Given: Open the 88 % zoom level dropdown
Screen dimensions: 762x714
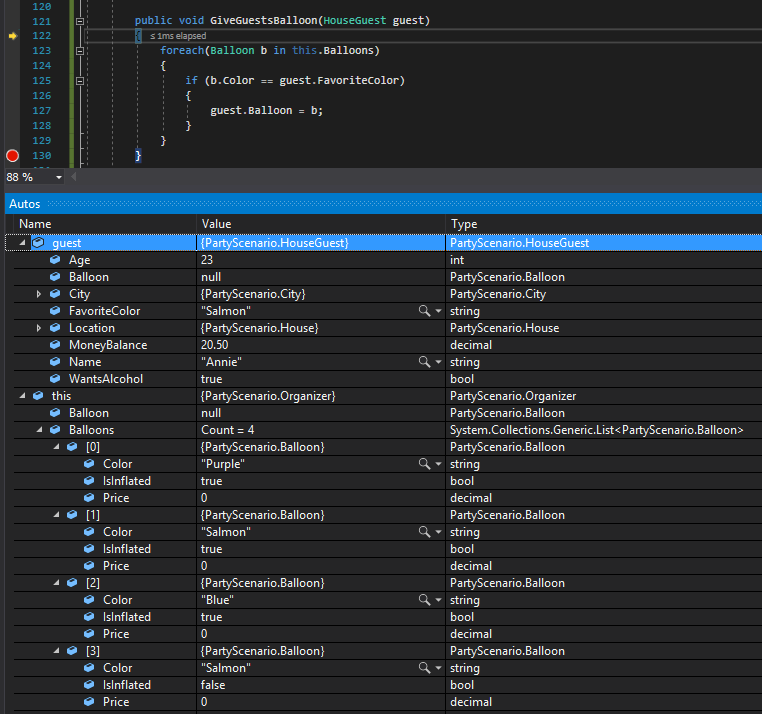Looking at the screenshot, I should click(58, 177).
